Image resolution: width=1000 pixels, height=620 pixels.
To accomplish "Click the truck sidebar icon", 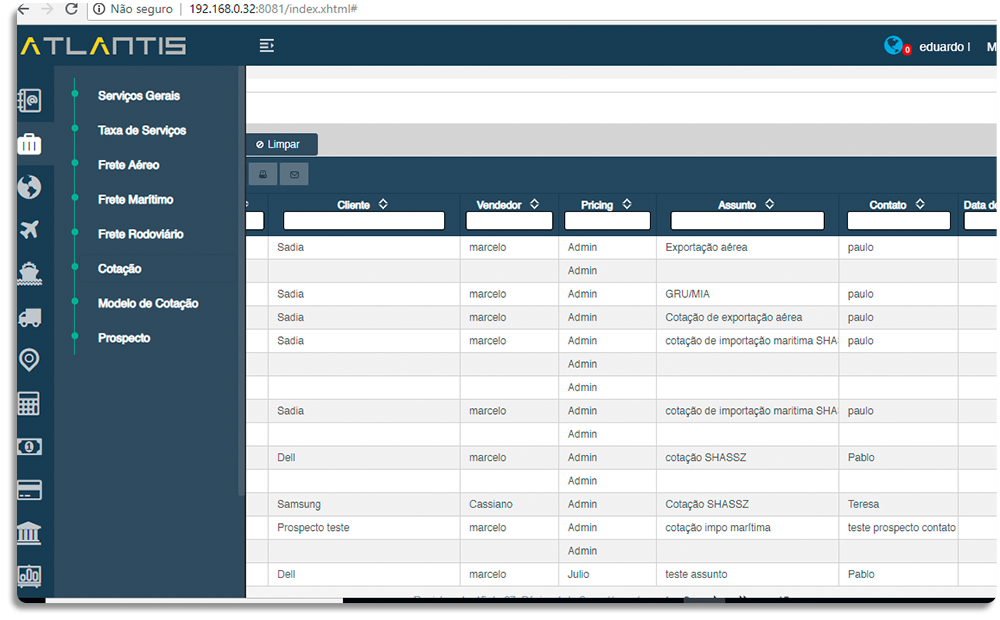I will (x=30, y=317).
